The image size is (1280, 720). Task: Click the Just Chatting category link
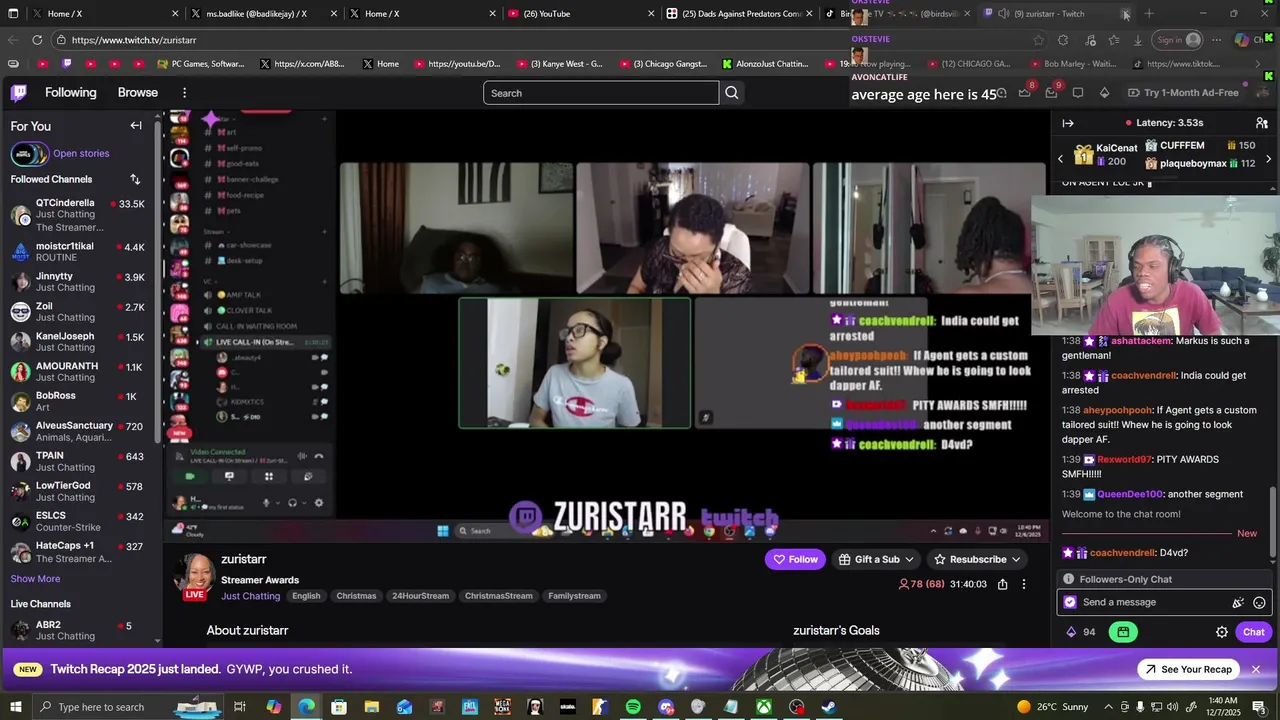click(251, 596)
